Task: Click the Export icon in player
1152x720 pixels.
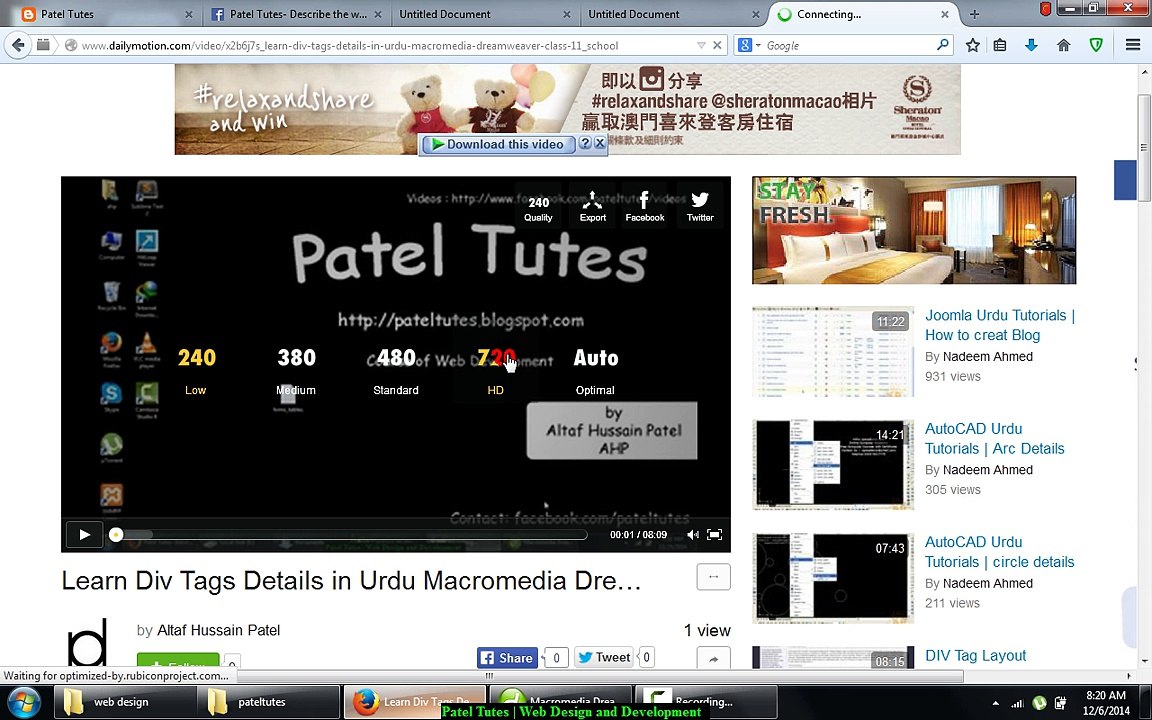Action: point(592,207)
